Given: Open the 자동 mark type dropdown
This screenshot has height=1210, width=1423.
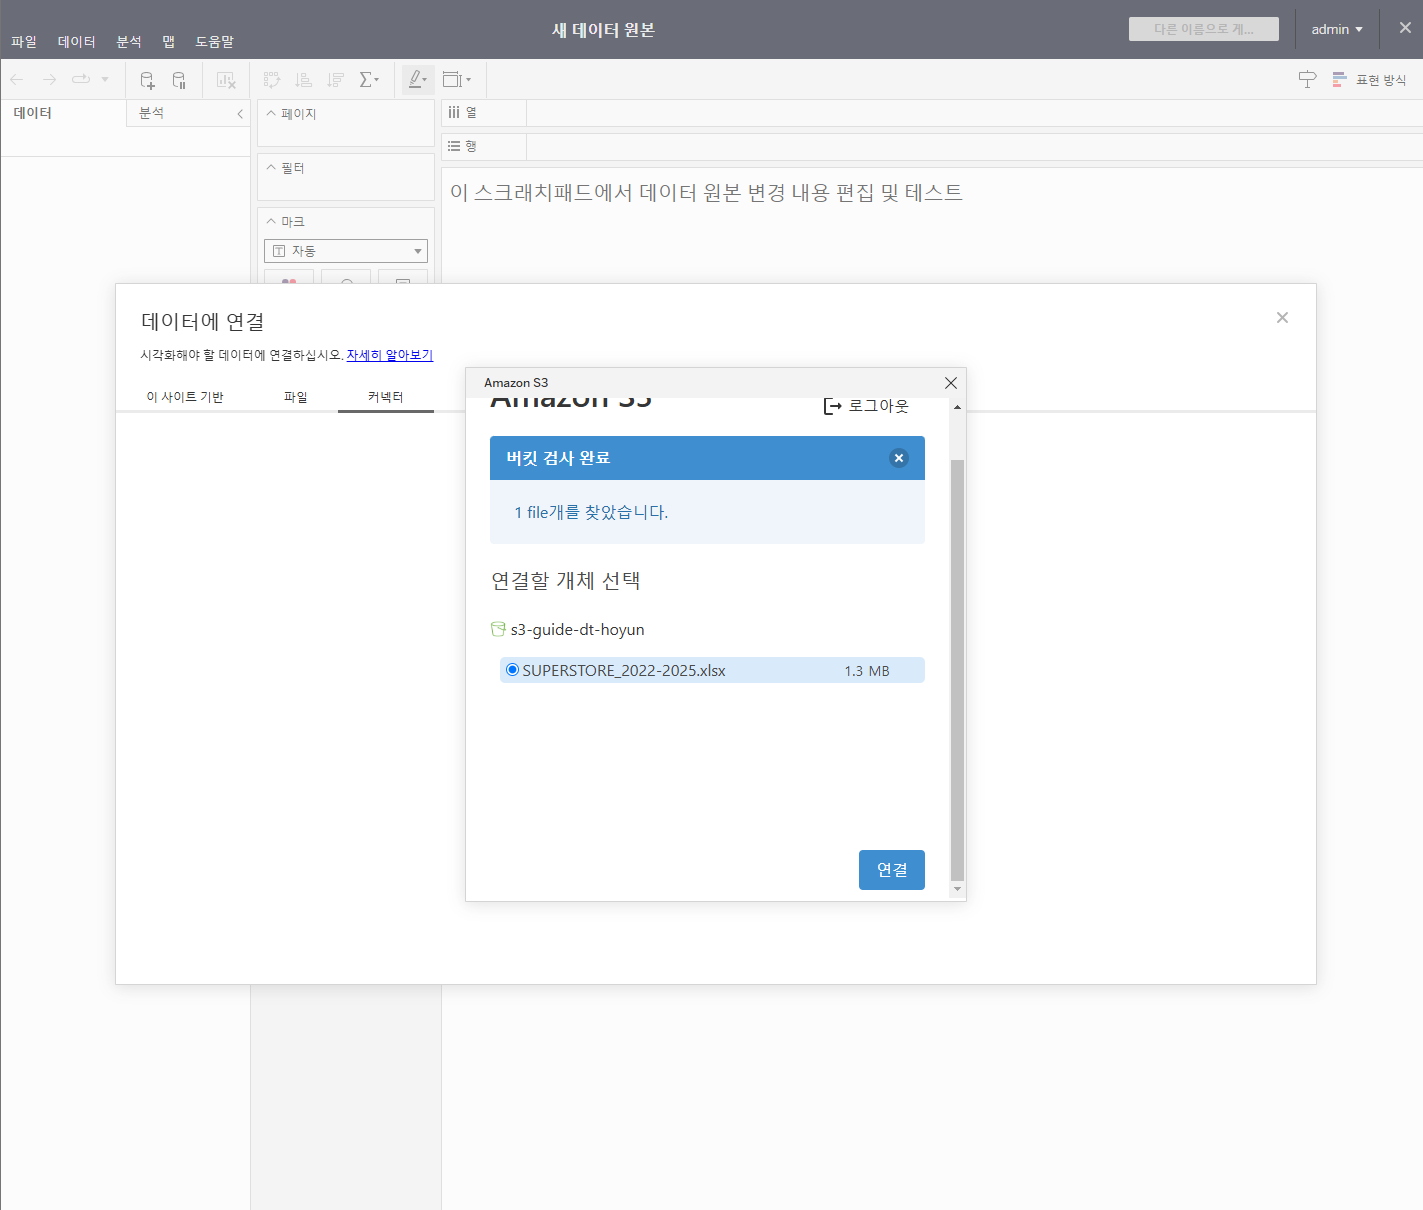Looking at the screenshot, I should pos(346,251).
